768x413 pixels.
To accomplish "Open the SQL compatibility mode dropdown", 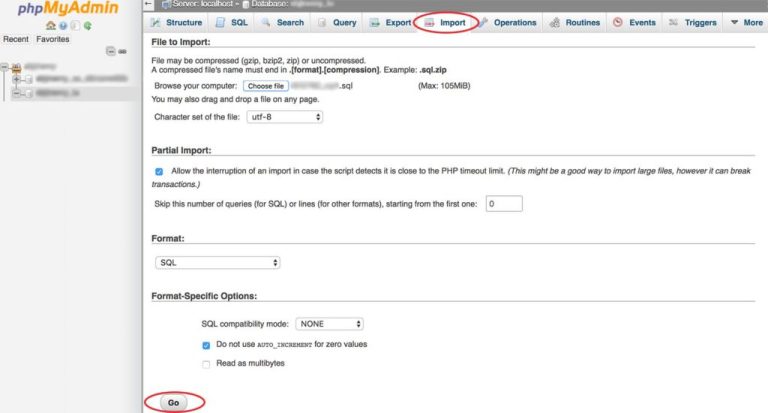I will tap(329, 324).
